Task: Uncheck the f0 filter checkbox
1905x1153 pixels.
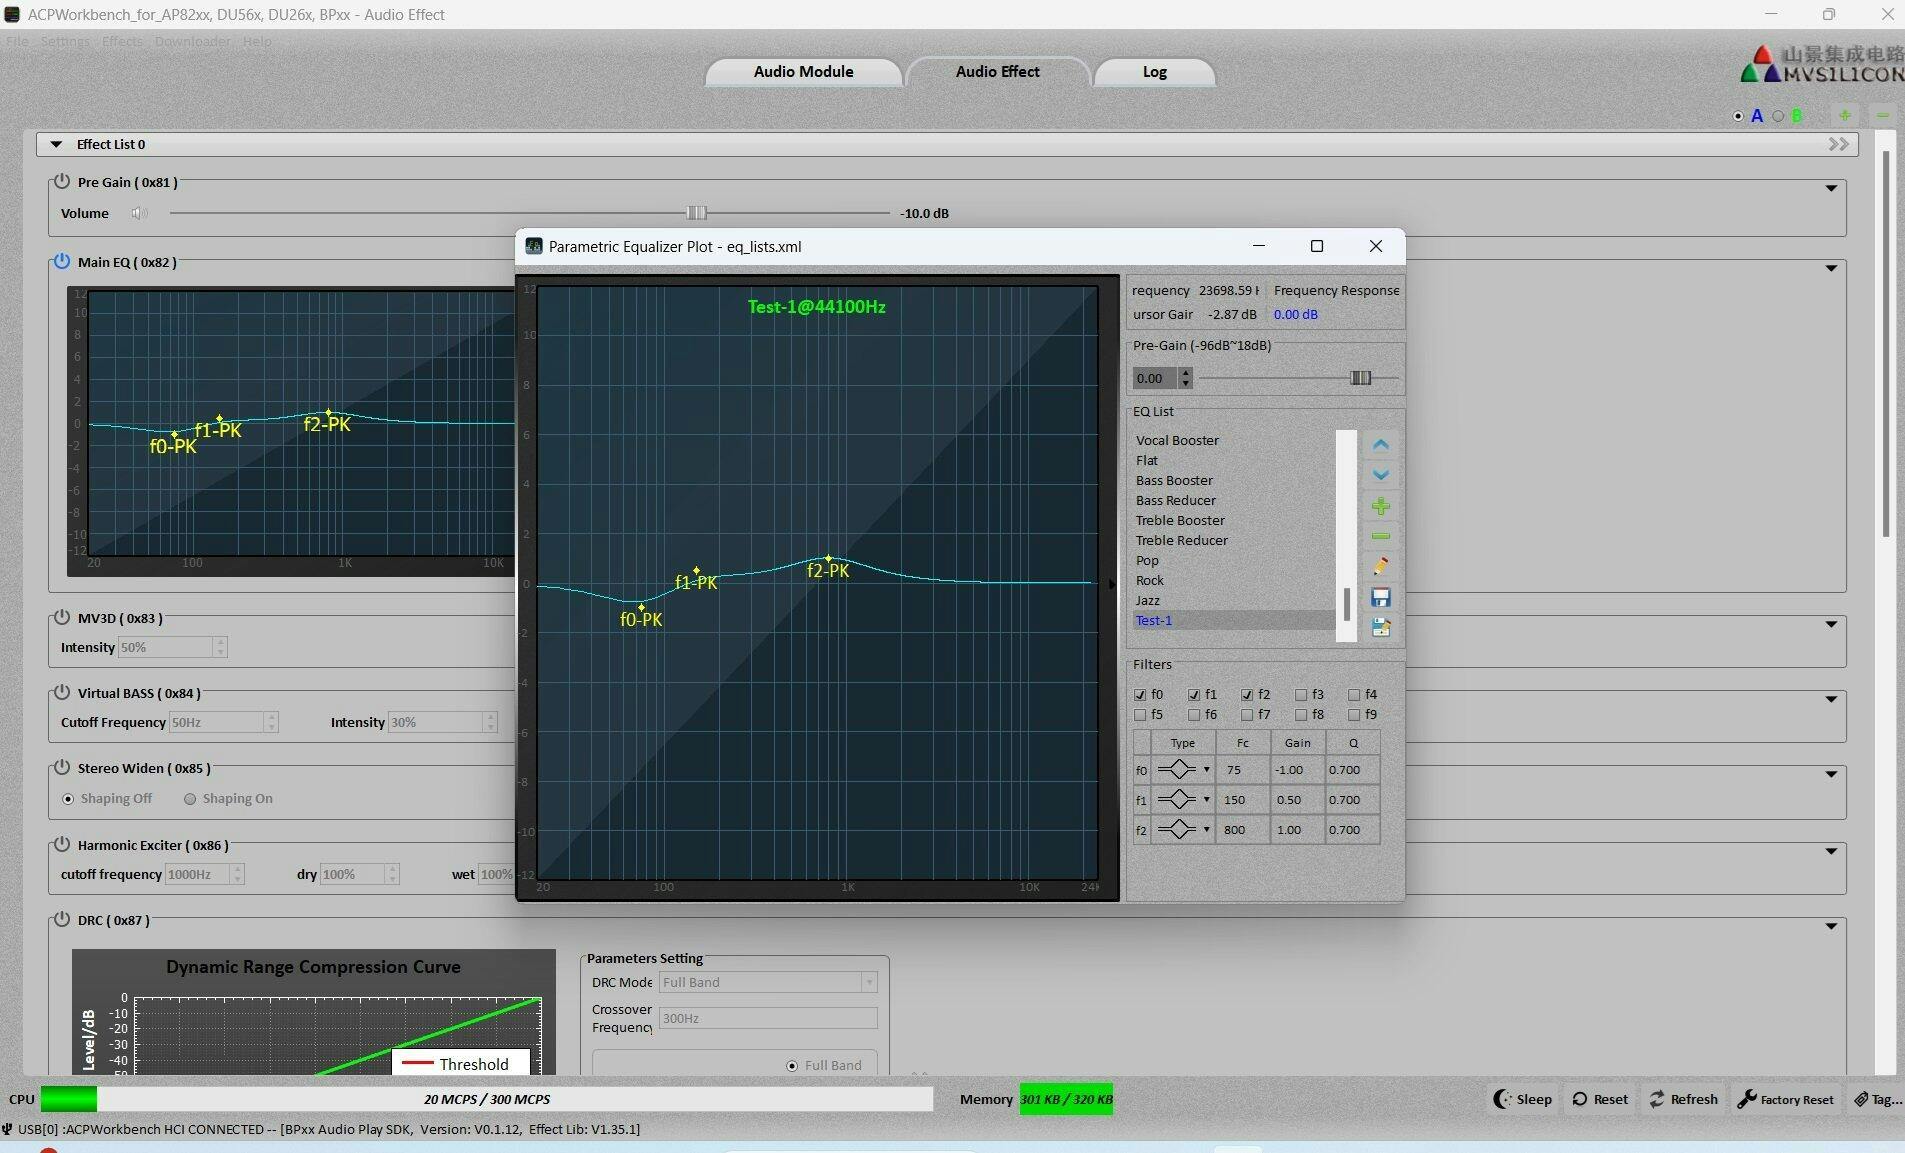Action: click(1140, 695)
